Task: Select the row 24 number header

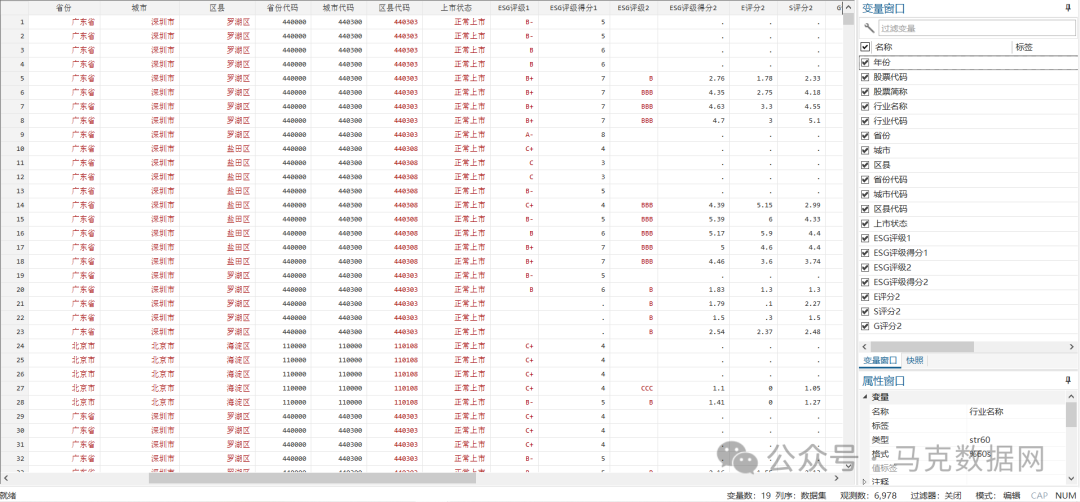Action: (14, 346)
